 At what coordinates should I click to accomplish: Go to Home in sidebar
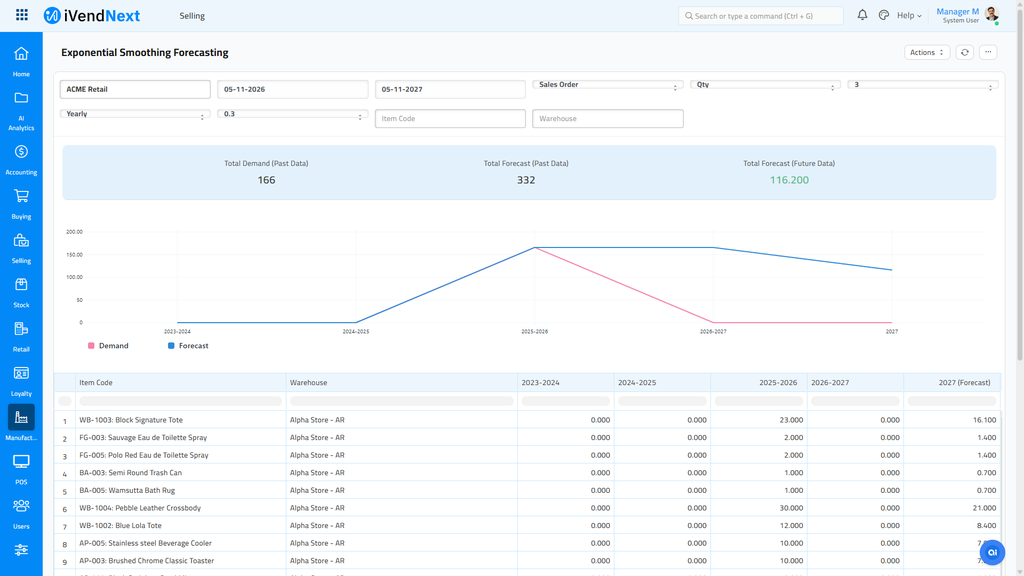tap(21, 54)
